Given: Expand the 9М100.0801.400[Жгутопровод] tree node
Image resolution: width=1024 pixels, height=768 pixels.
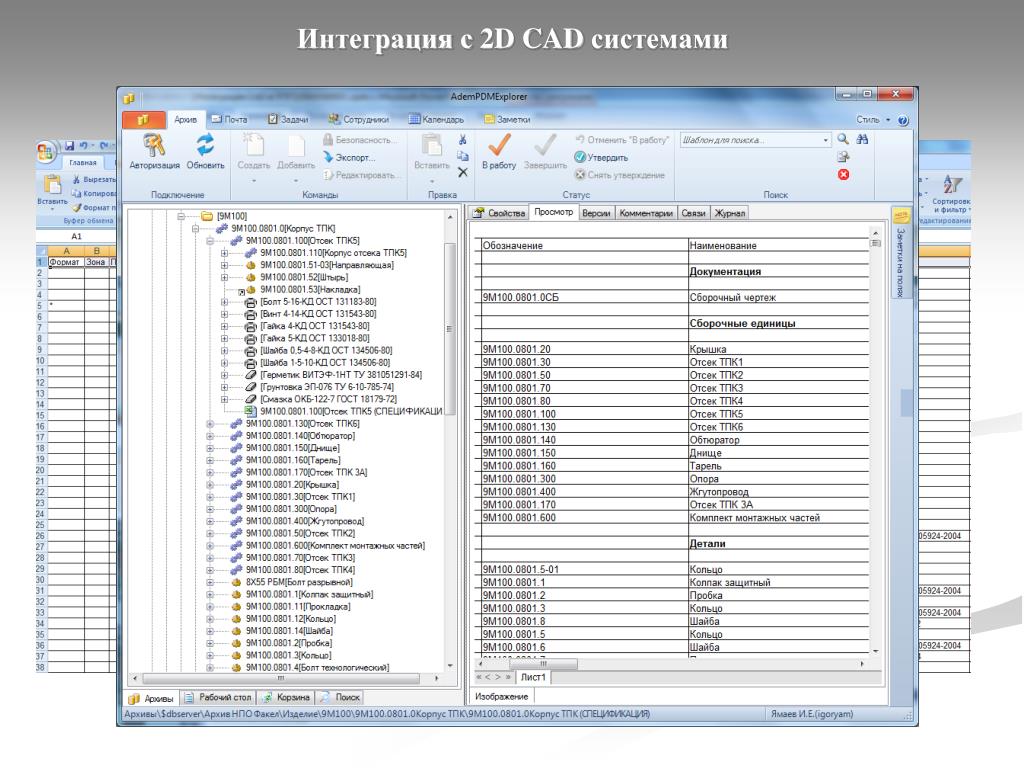Looking at the screenshot, I should click(x=210, y=522).
